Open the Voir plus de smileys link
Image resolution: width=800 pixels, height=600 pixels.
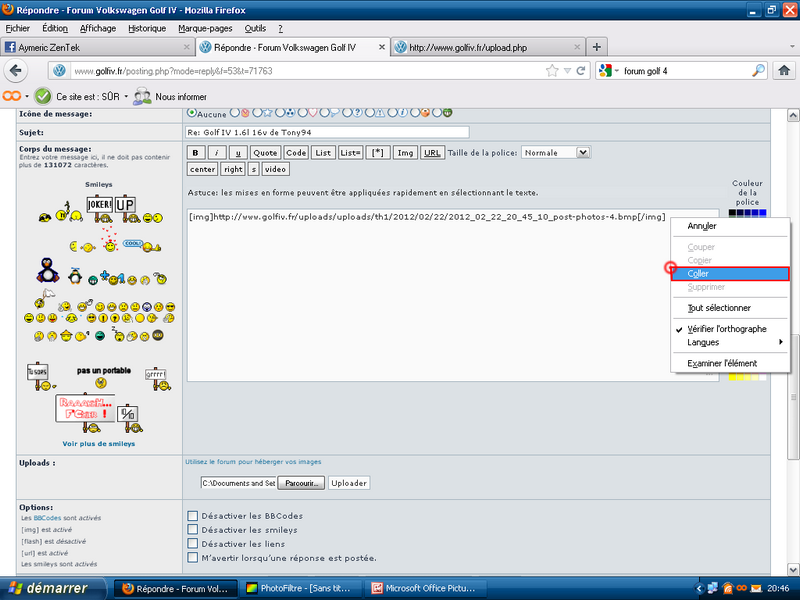point(98,443)
